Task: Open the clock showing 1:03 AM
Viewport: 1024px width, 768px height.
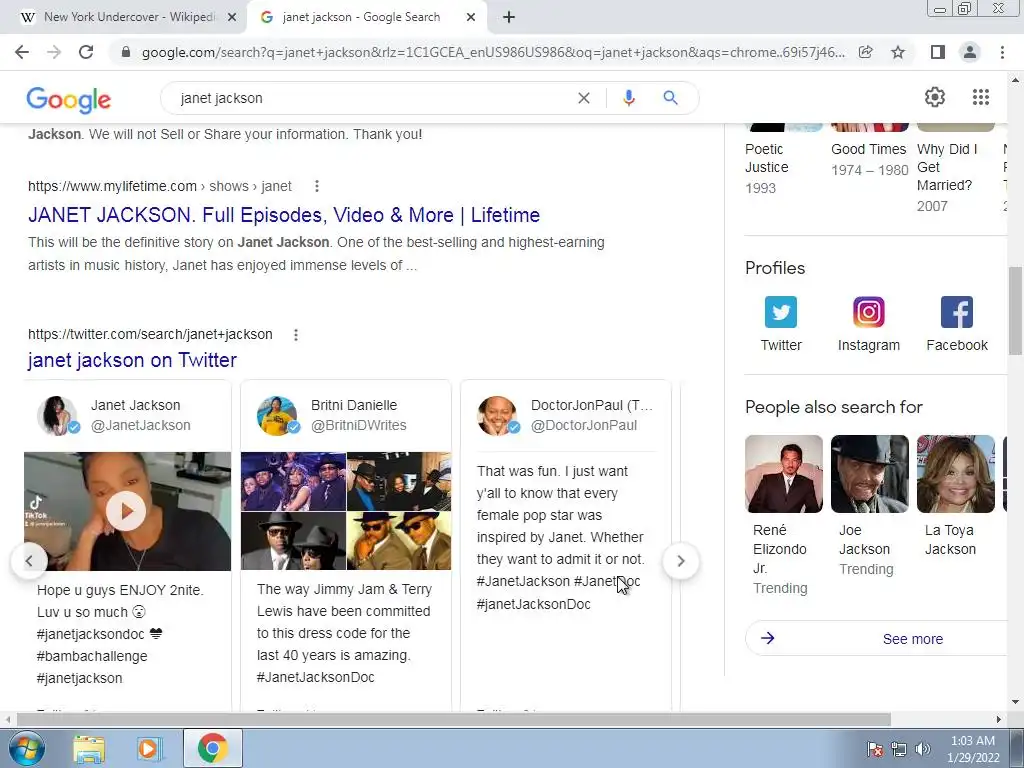Action: (x=972, y=749)
